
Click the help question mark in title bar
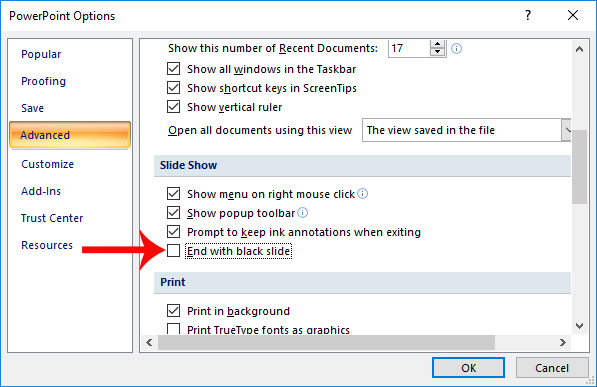[x=528, y=15]
